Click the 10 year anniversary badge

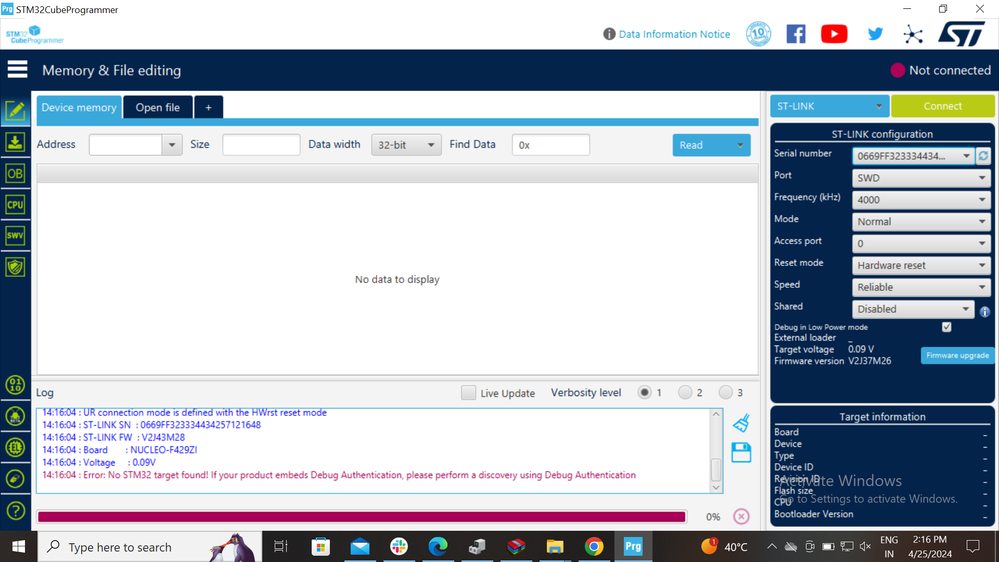point(758,34)
